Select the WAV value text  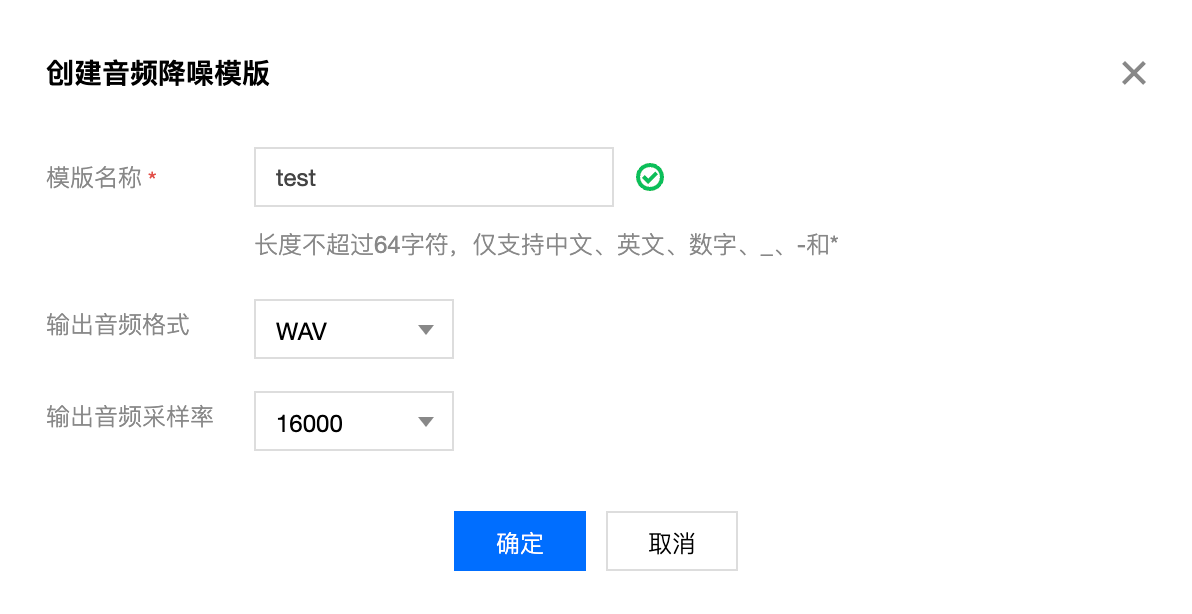[x=302, y=331]
